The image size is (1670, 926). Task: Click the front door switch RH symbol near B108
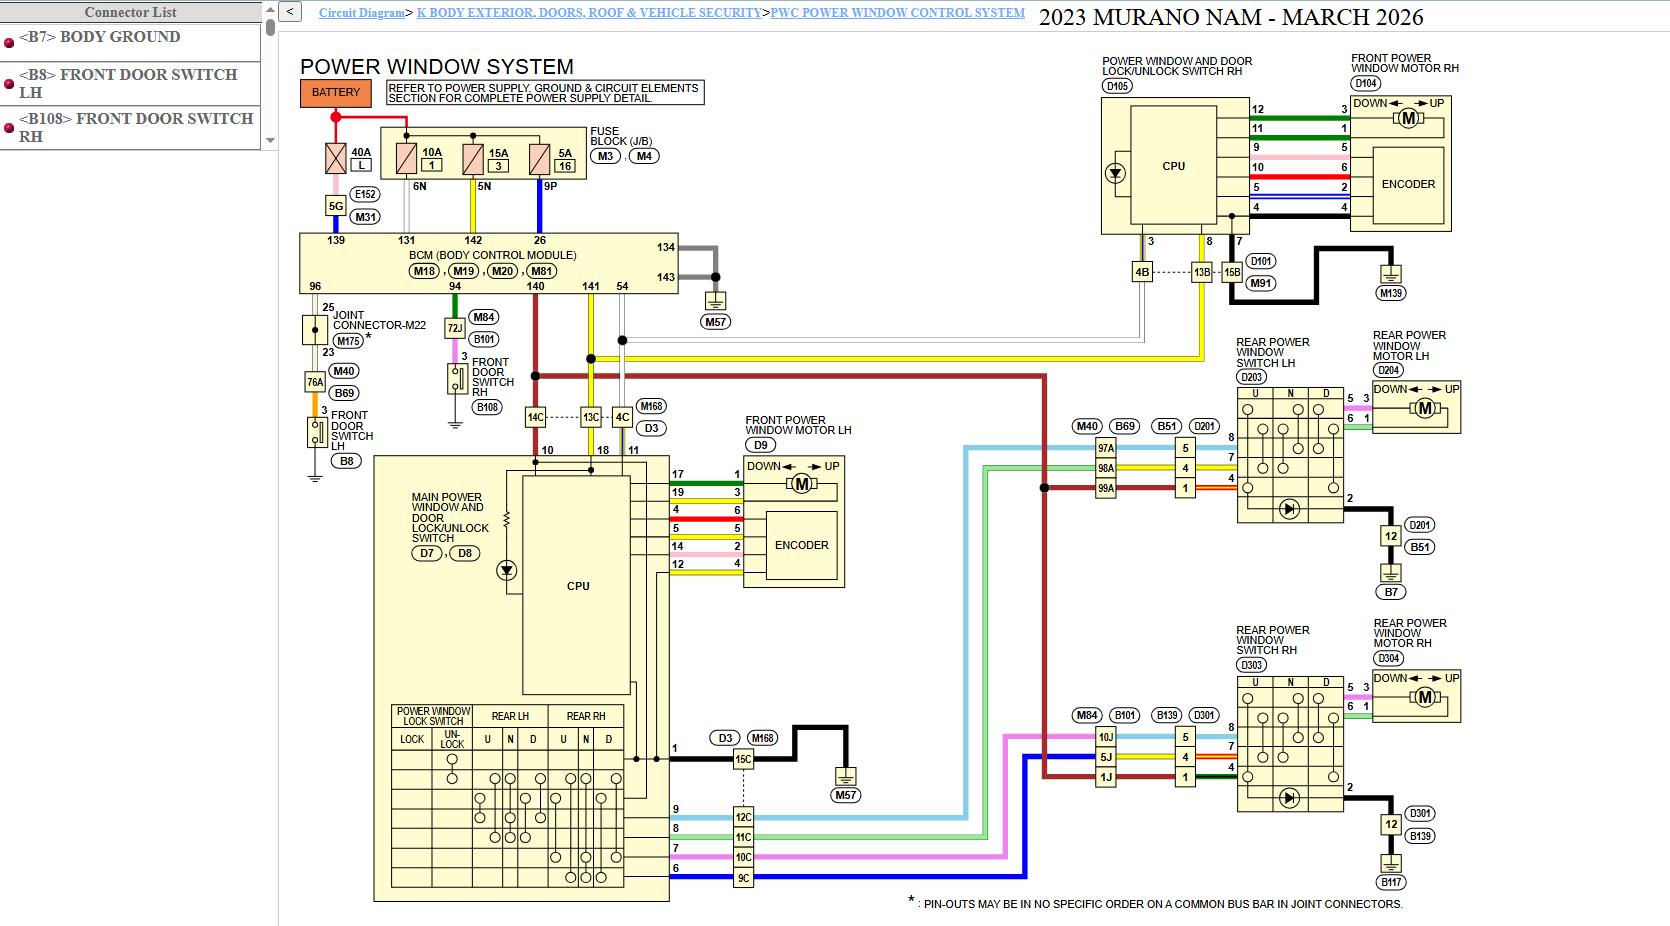[x=456, y=378]
